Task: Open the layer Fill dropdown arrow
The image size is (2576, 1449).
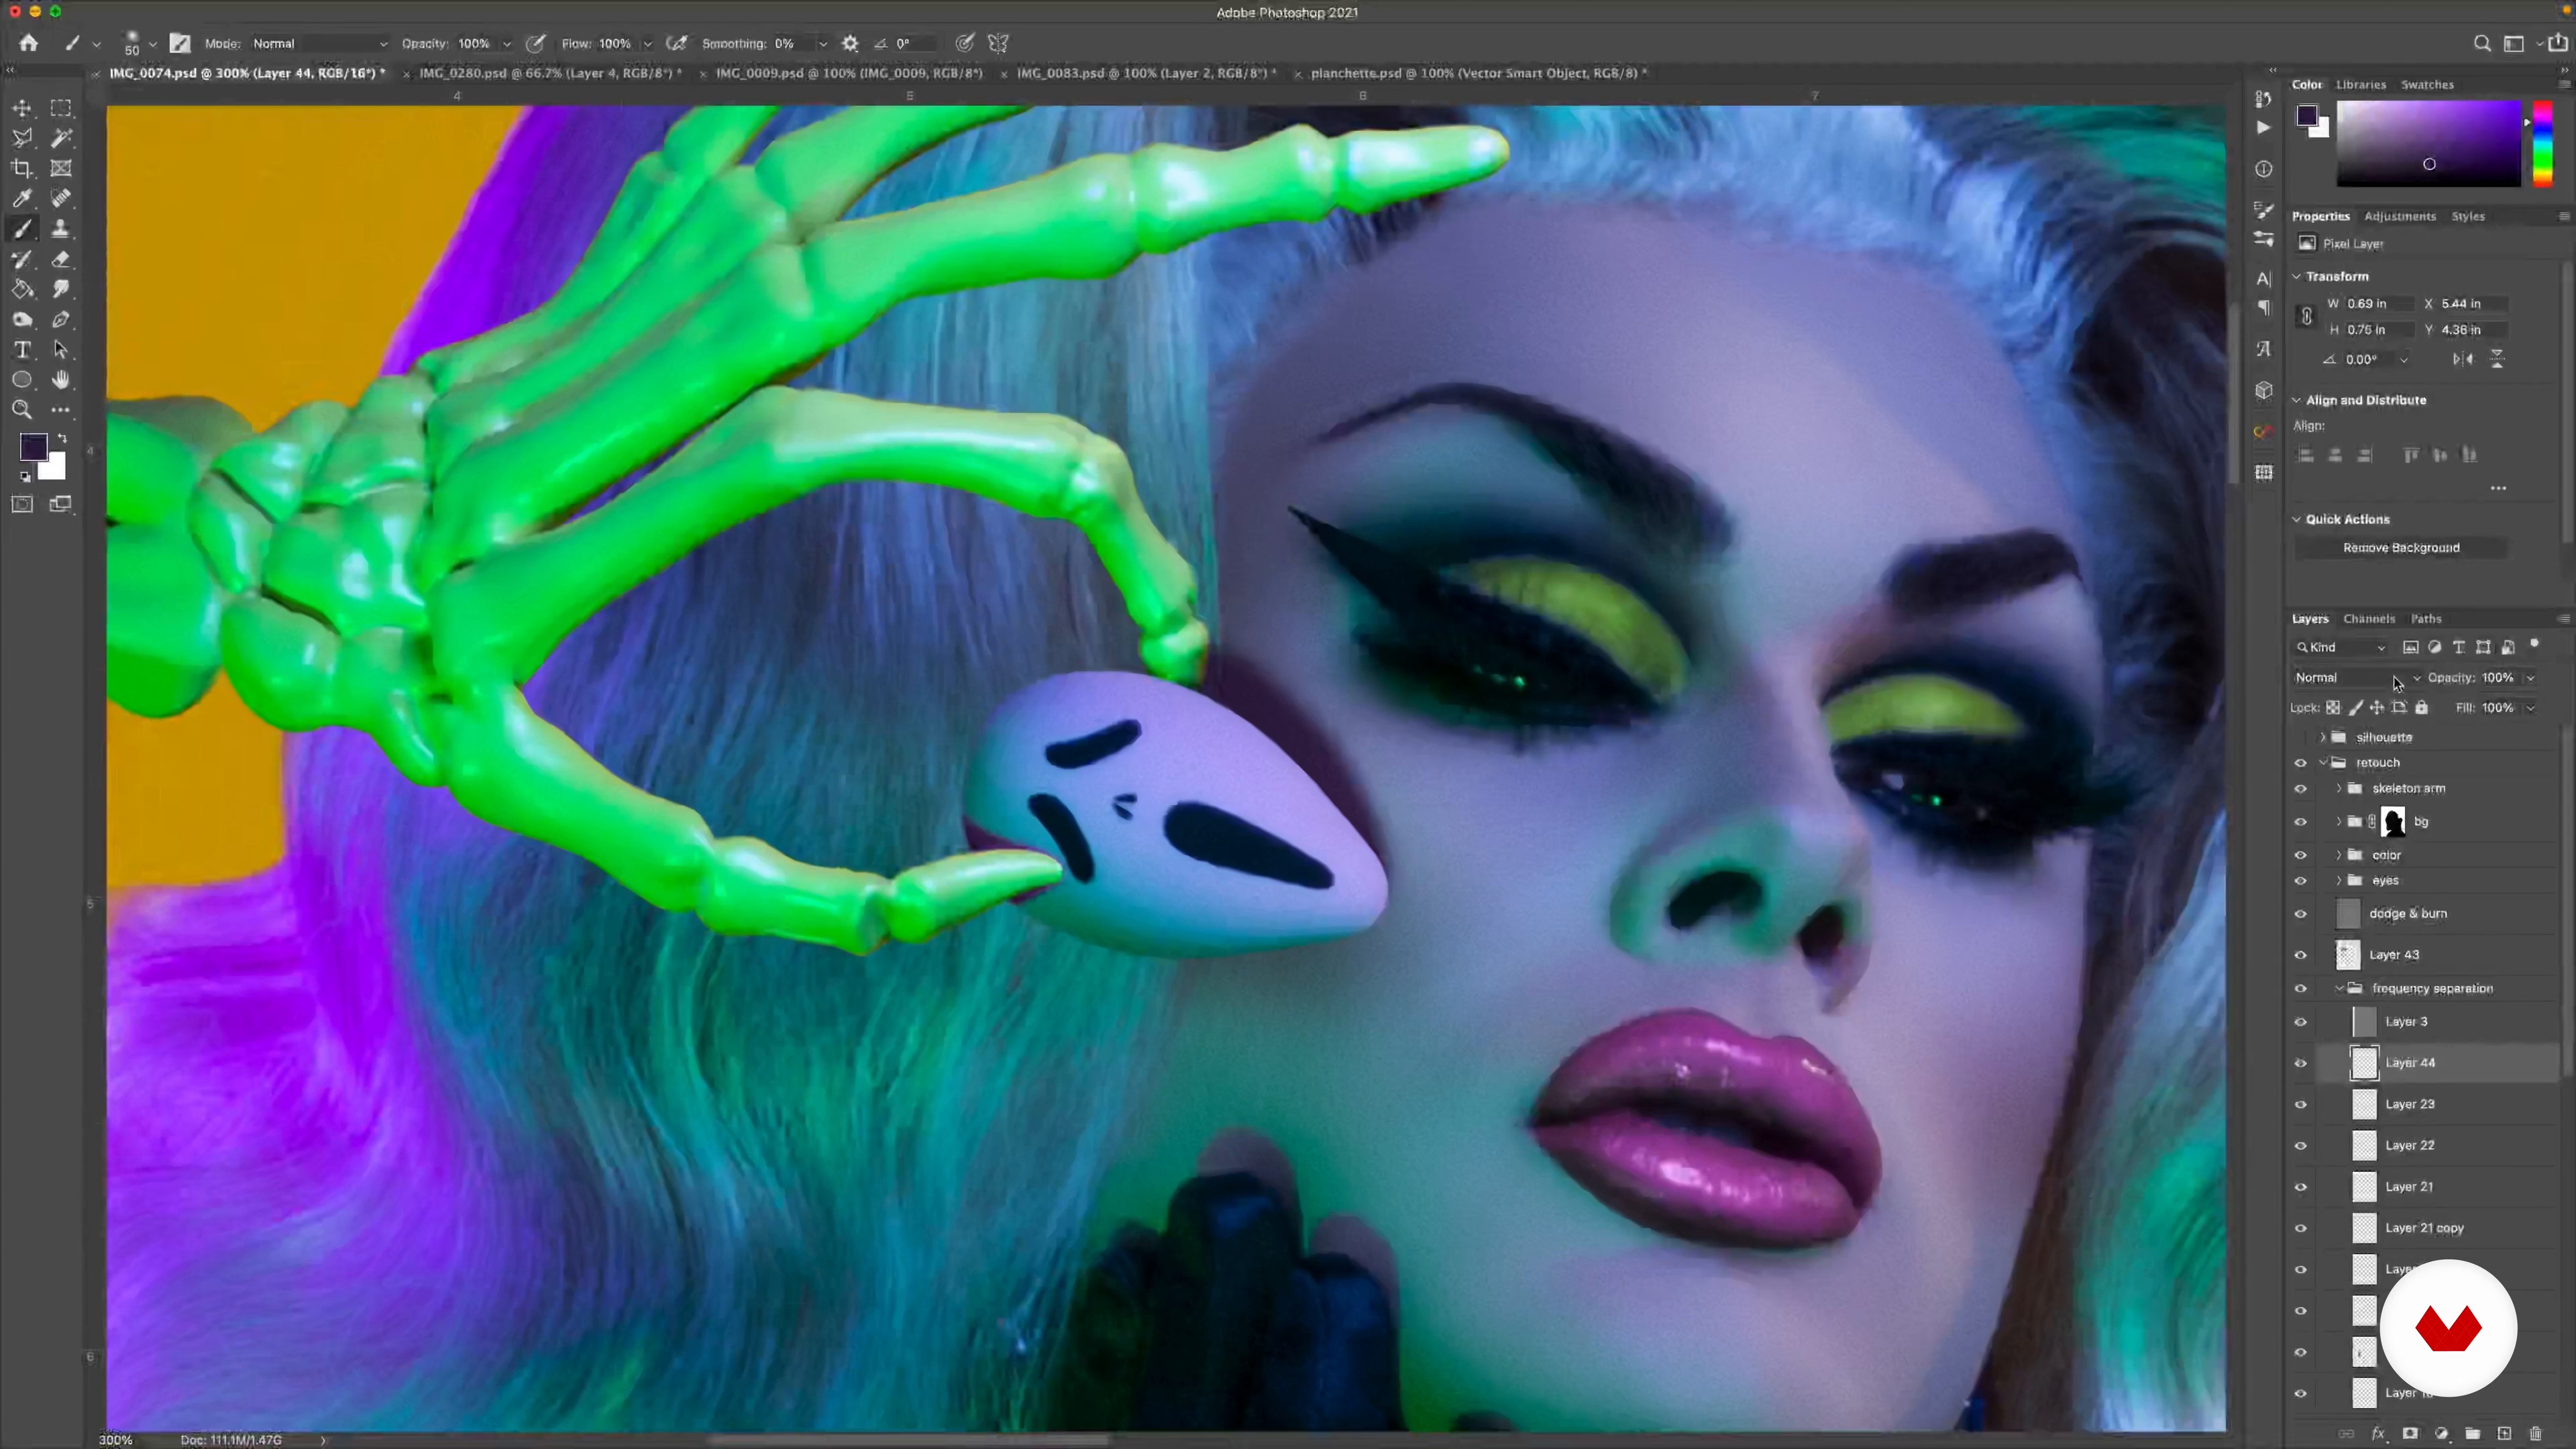Action: tap(2530, 708)
